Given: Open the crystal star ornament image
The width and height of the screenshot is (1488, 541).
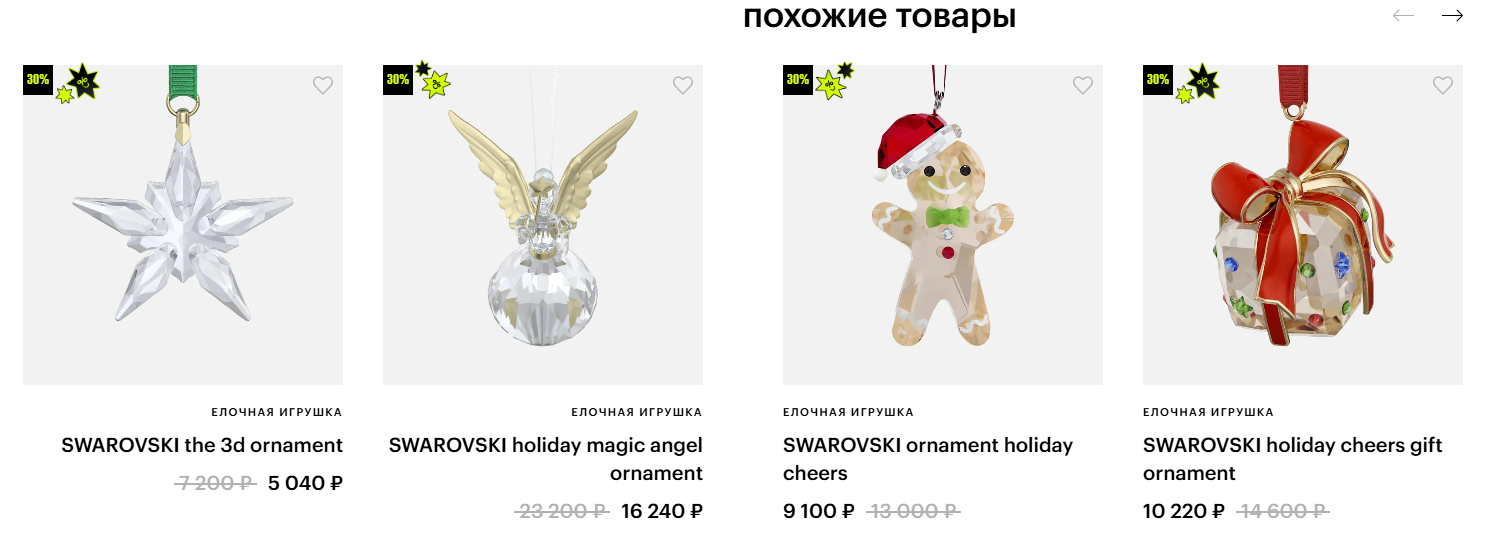Looking at the screenshot, I should point(183,225).
